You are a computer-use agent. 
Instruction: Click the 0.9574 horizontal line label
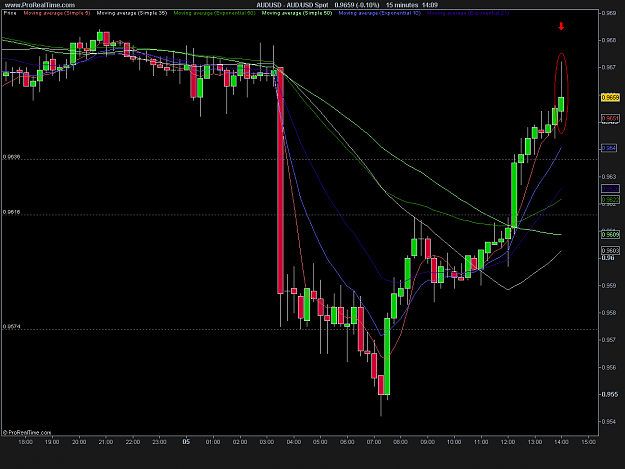(x=12, y=327)
